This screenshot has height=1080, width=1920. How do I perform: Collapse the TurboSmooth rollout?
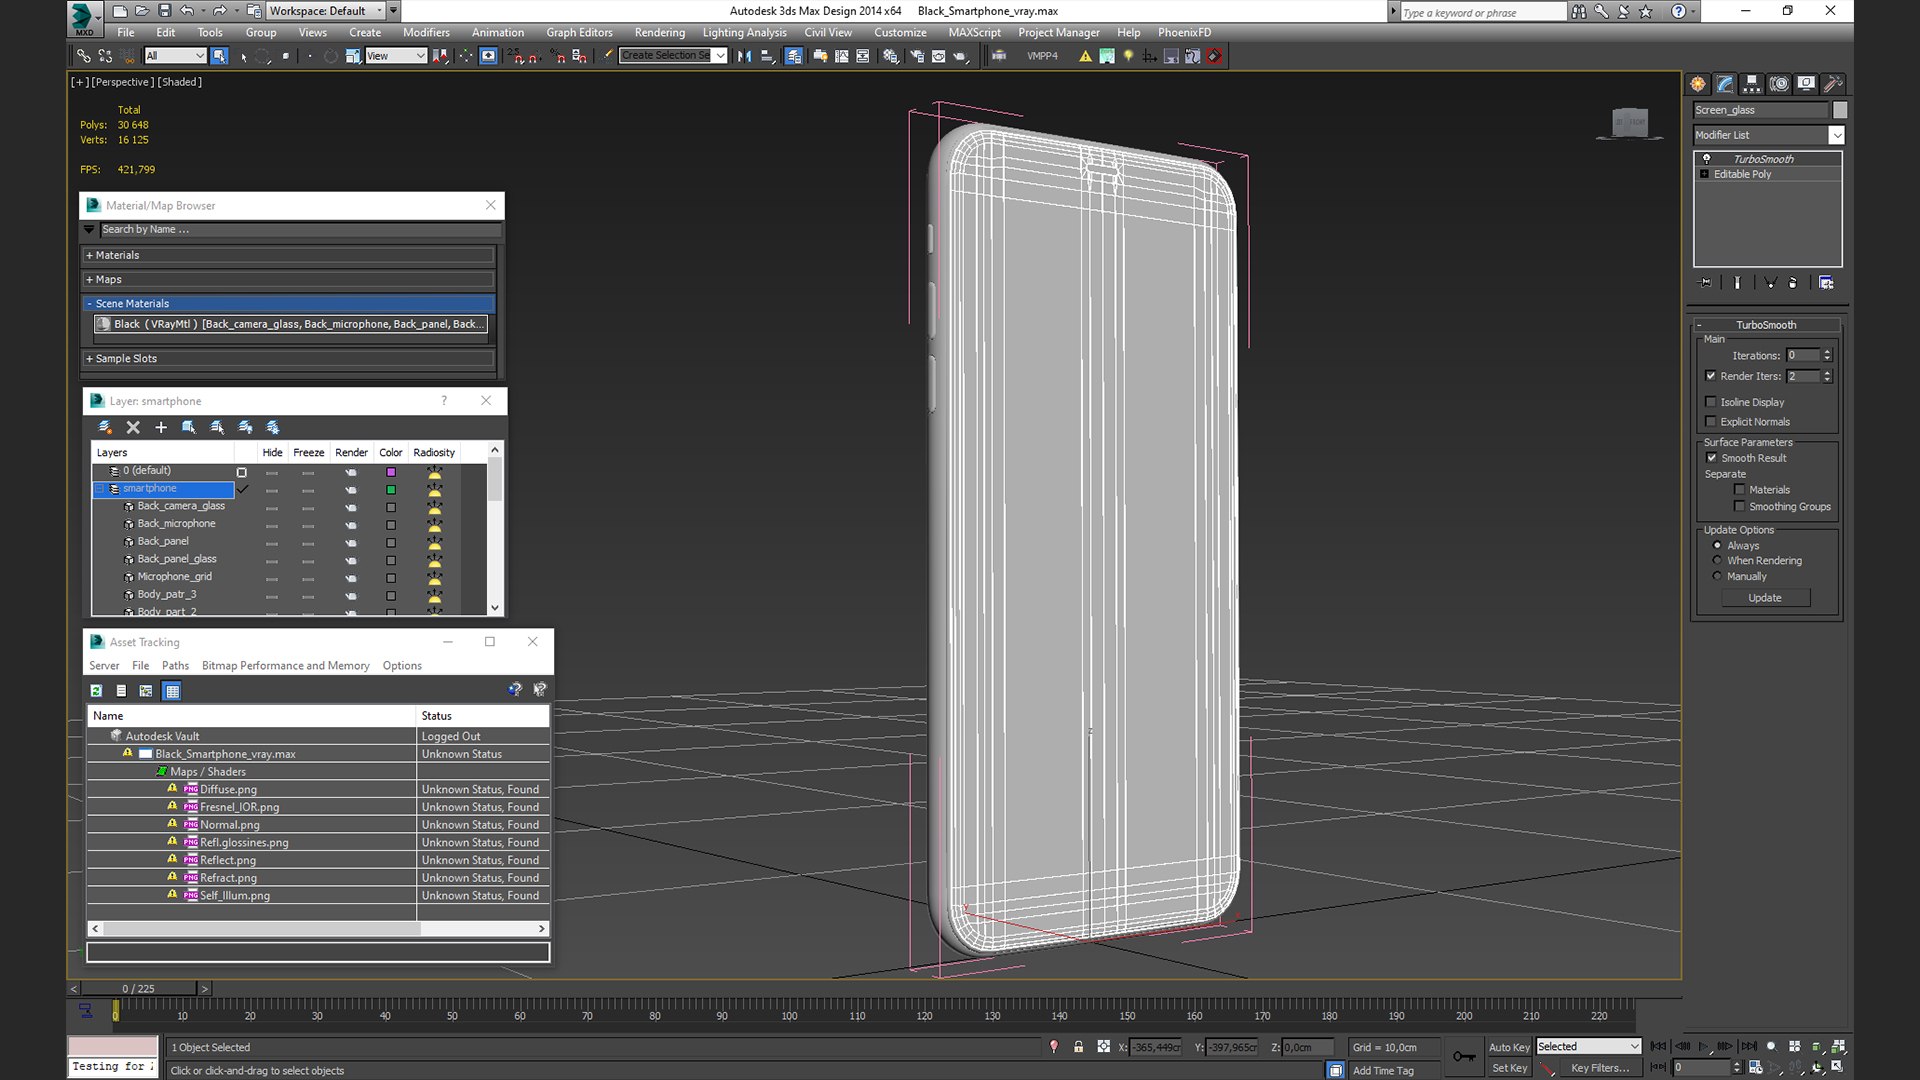[x=1767, y=325]
